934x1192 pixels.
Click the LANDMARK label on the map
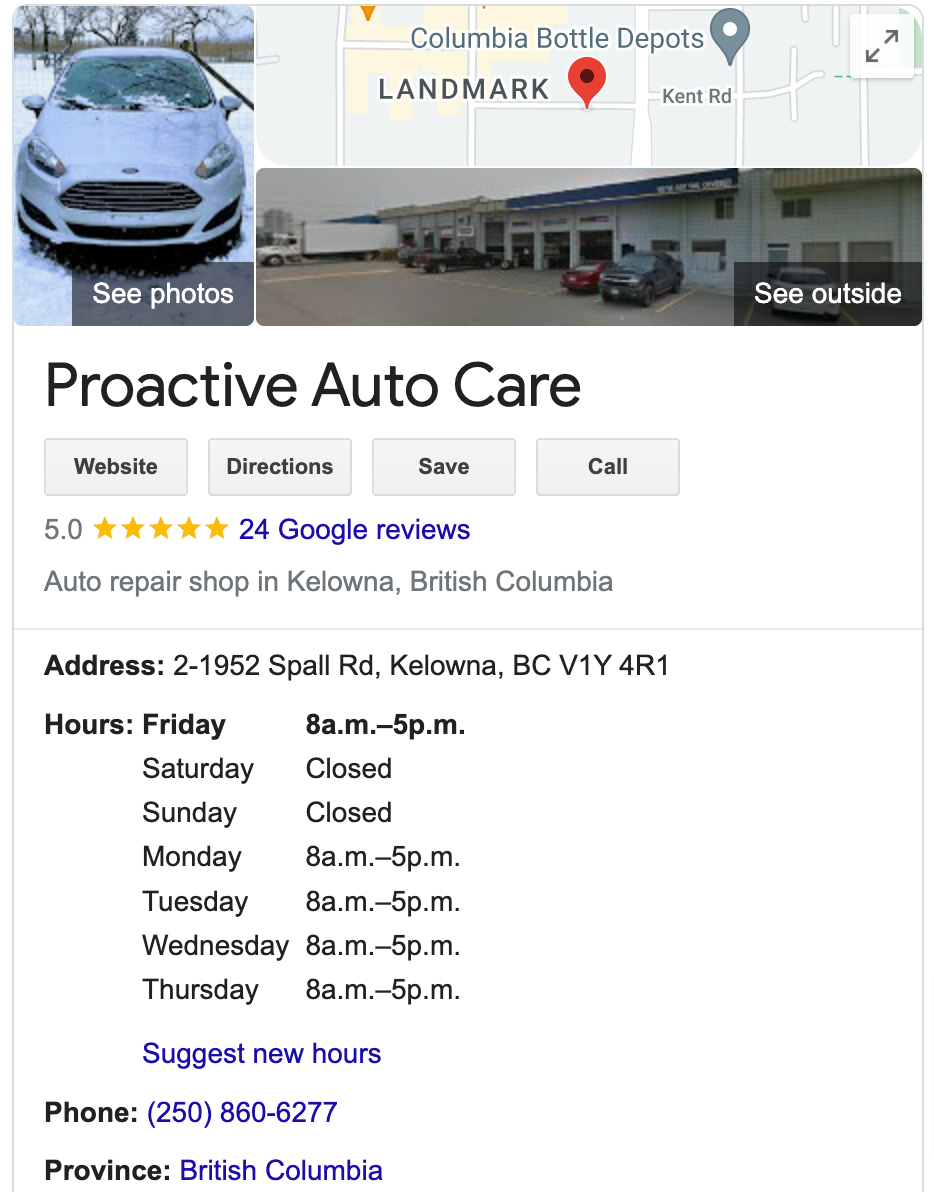464,89
